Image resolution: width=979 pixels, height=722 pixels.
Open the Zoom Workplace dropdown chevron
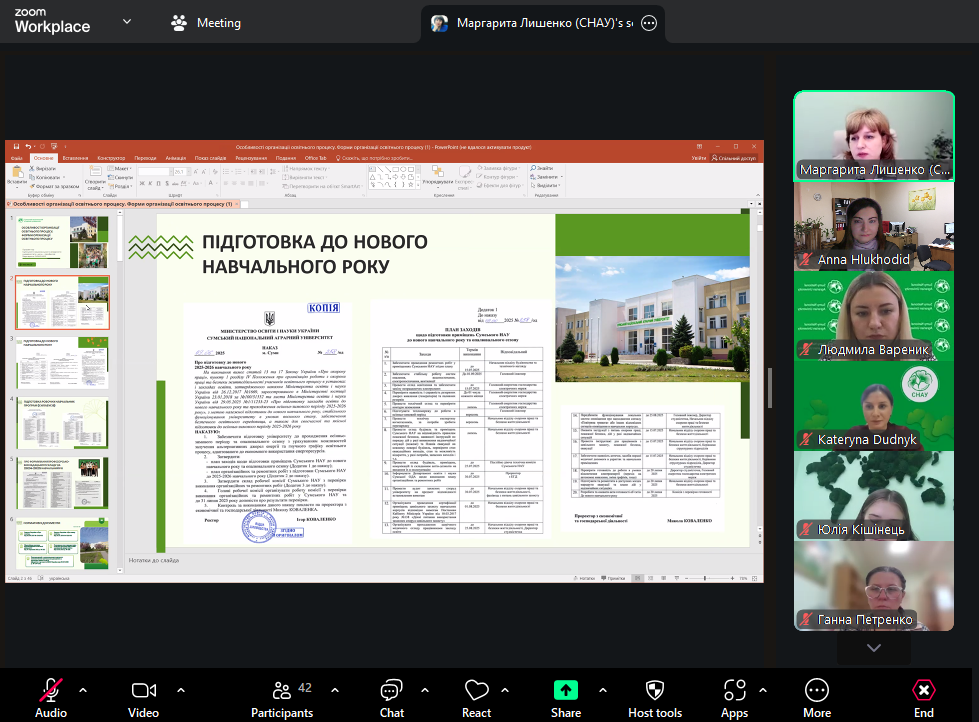(126, 21)
